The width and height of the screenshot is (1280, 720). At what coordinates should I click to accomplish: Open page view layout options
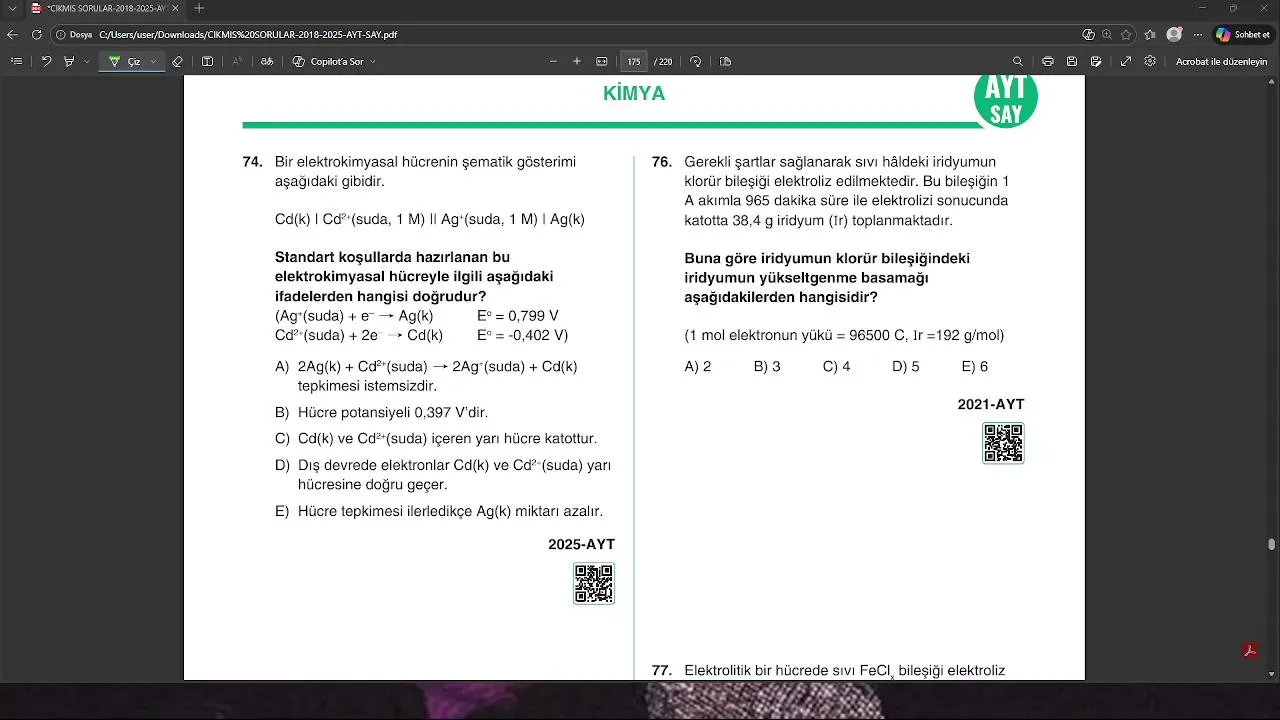[725, 61]
